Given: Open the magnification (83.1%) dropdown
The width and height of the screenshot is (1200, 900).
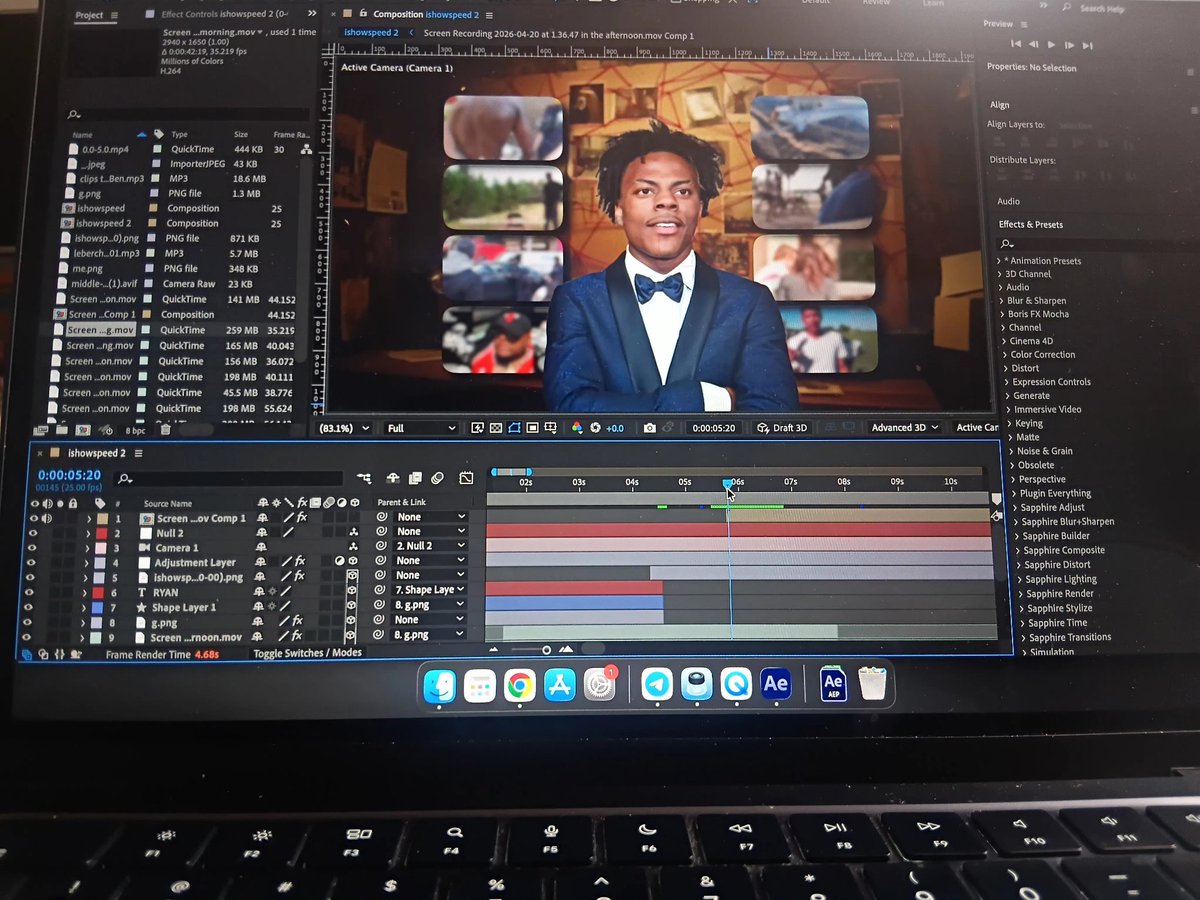Looking at the screenshot, I should coord(345,428).
